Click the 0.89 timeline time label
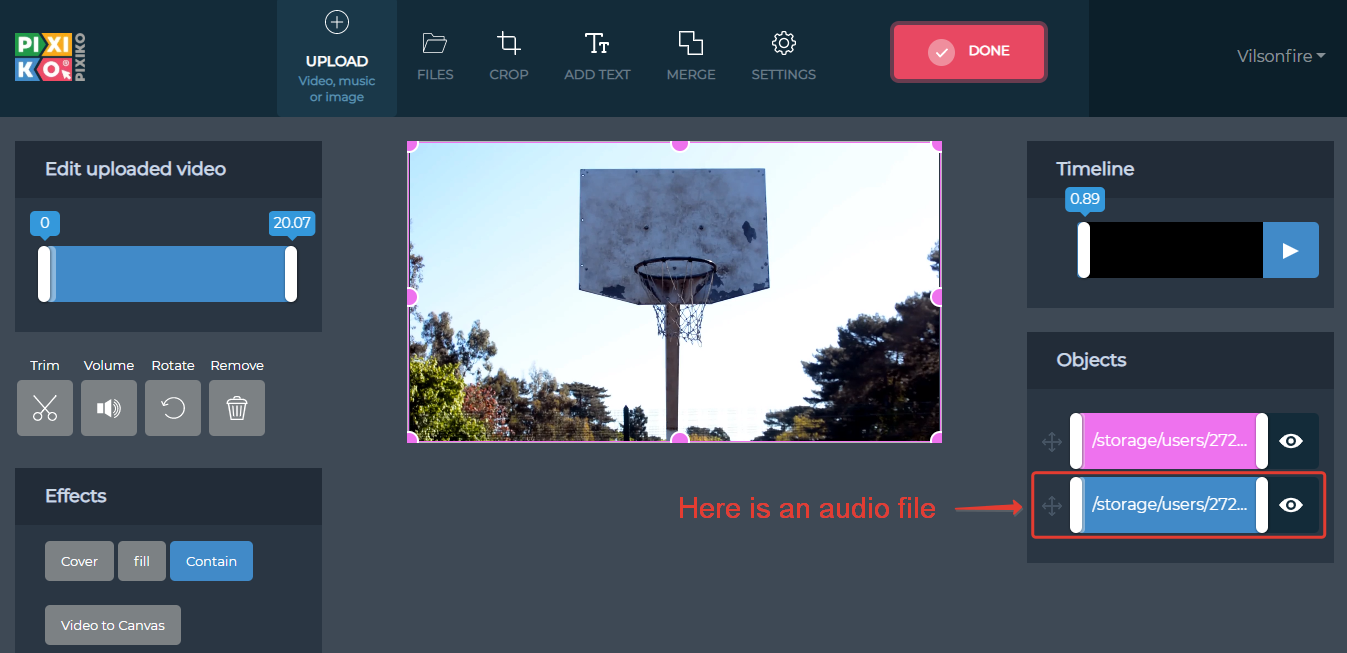The image size is (1347, 653). pos(1084,199)
